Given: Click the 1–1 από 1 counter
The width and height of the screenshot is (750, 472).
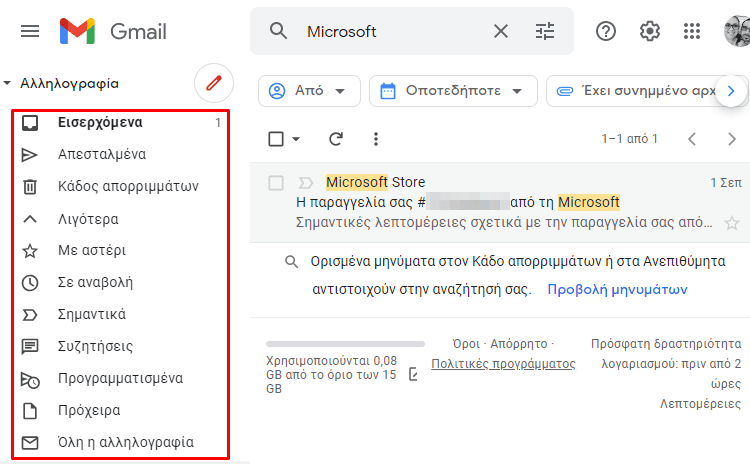Looking at the screenshot, I should click(629, 139).
